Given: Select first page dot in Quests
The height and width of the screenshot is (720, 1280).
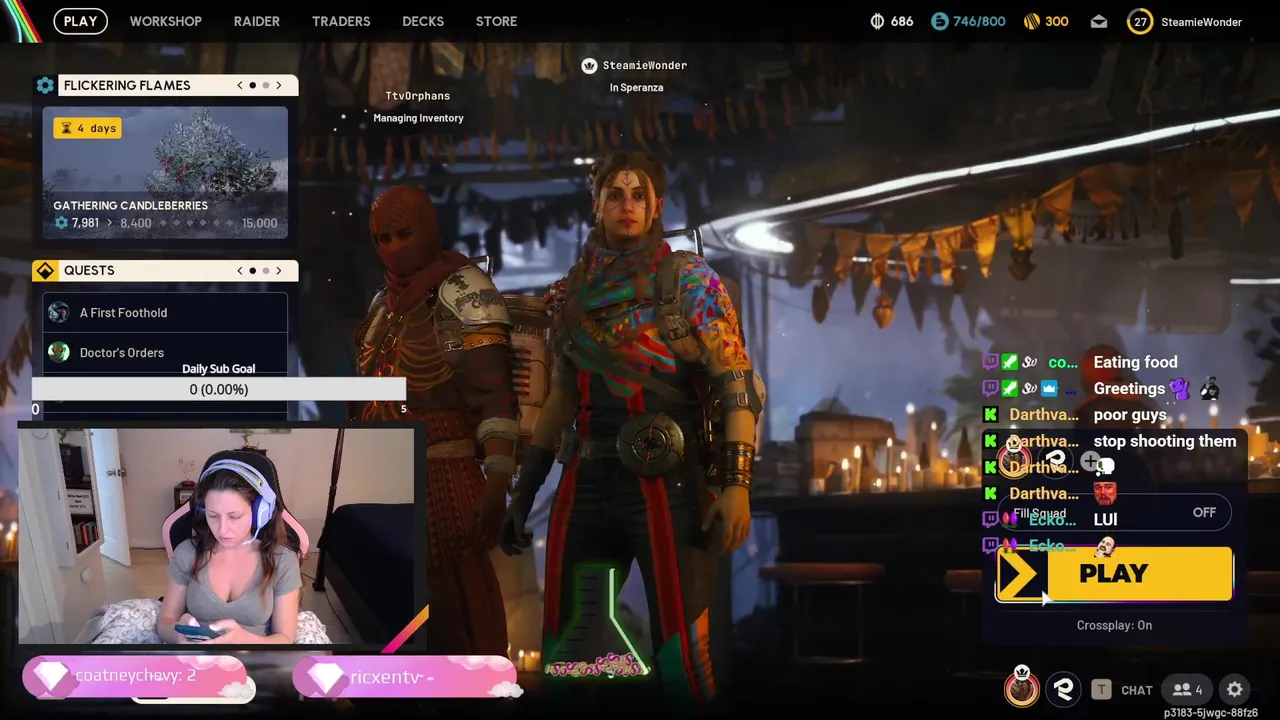Looking at the screenshot, I should 252,271.
